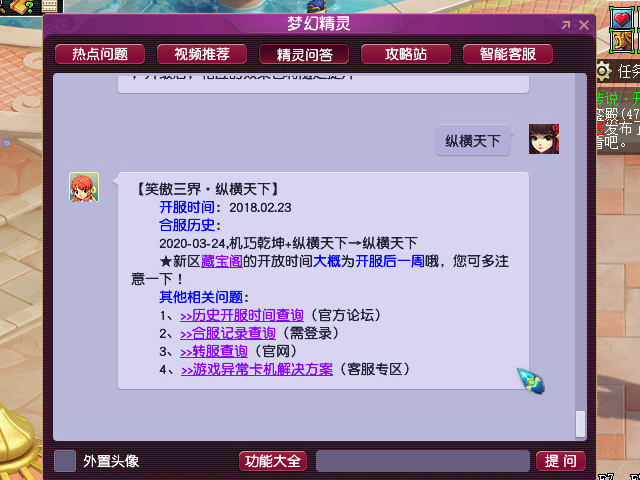Click the chat scrollbar thumb
The width and height of the screenshot is (640, 480).
pyautogui.click(x=580, y=424)
